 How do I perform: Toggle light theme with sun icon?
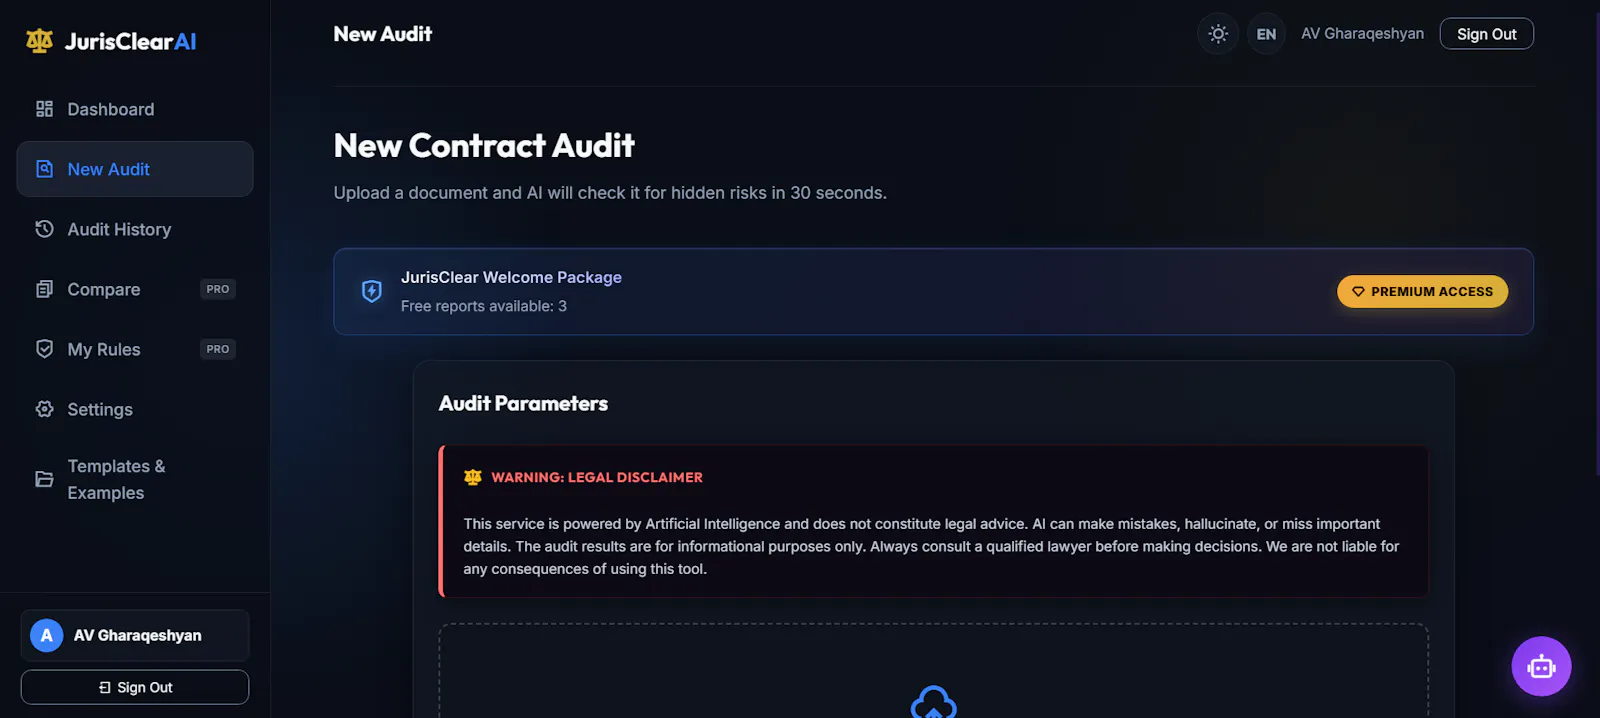pyautogui.click(x=1218, y=34)
